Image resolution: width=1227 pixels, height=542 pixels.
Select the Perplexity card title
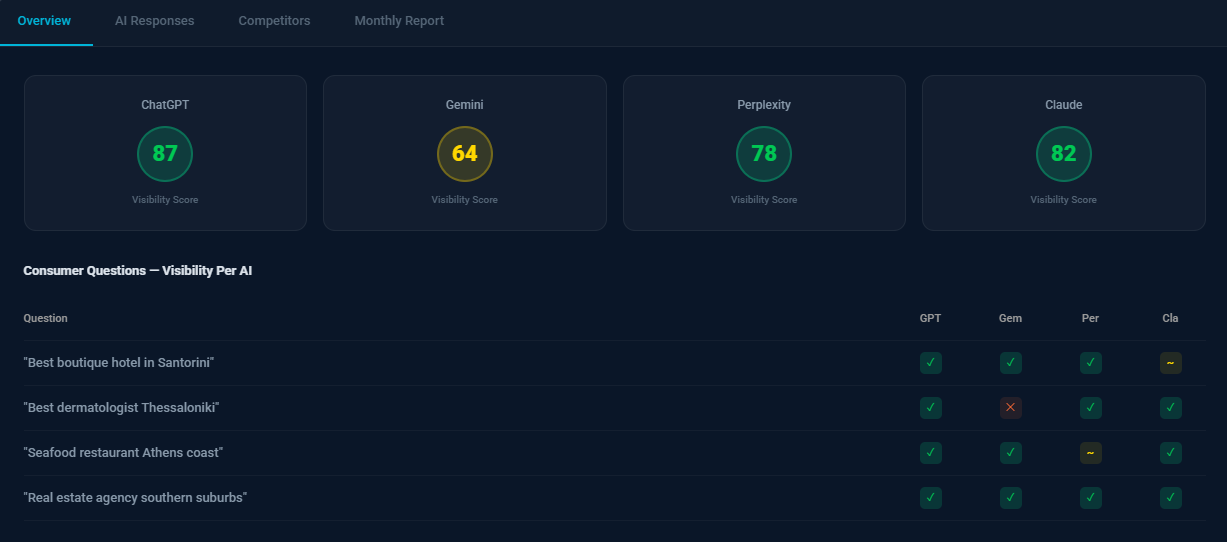coord(764,105)
